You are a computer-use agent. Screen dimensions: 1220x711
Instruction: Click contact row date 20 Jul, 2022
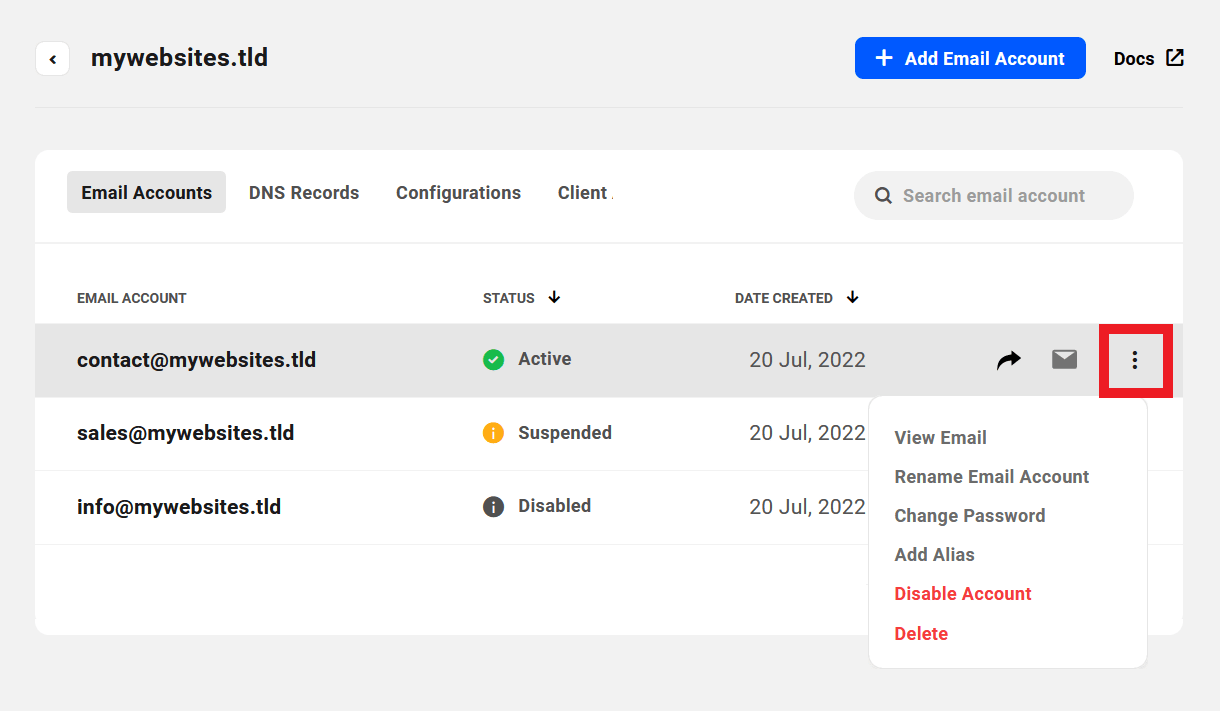coord(807,360)
